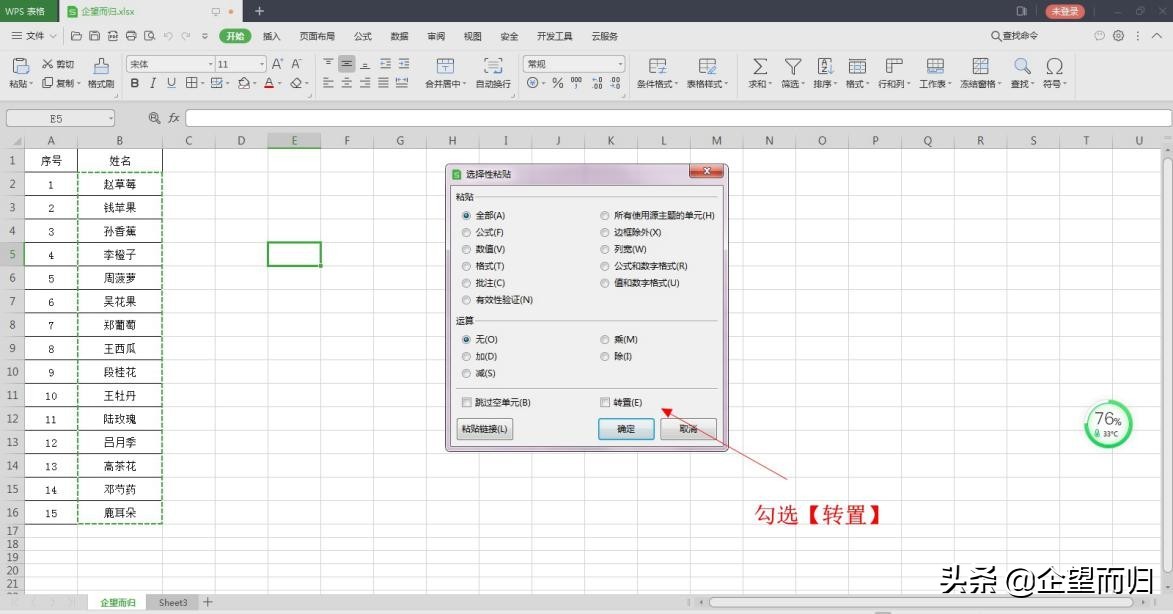Click the Merge and Center (合并居中) icon
Viewport: 1173px width, 614px height.
click(x=445, y=67)
